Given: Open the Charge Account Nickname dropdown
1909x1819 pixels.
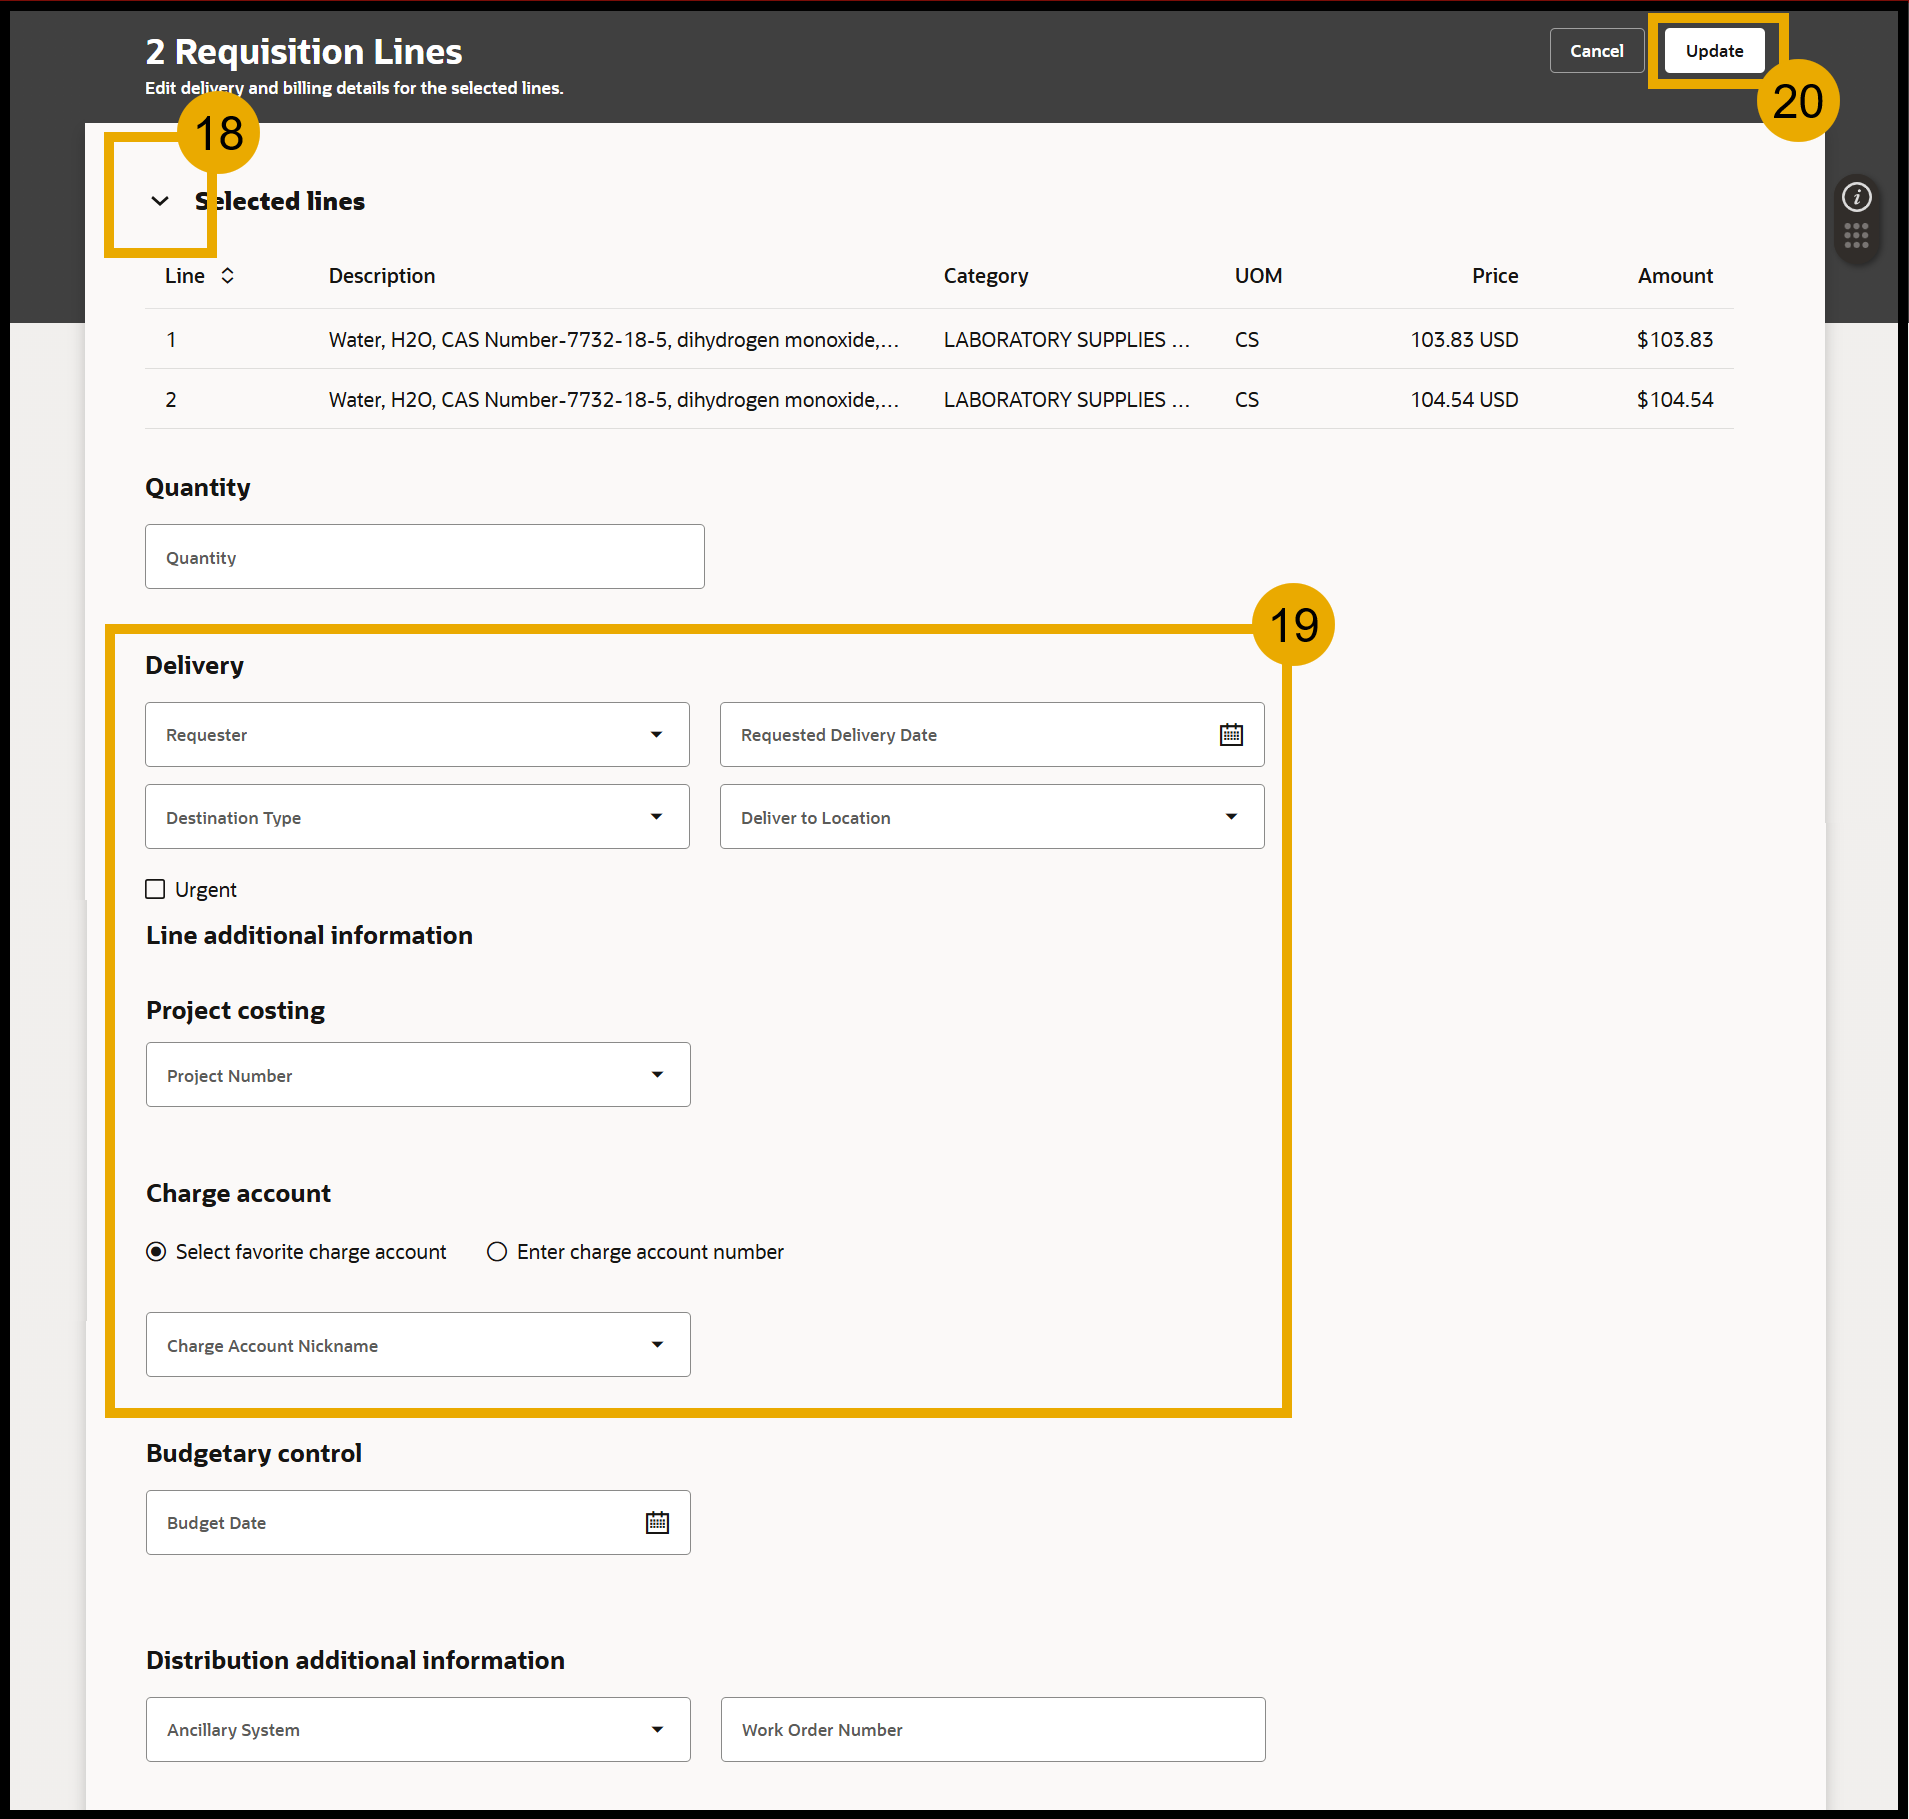Looking at the screenshot, I should (x=657, y=1345).
